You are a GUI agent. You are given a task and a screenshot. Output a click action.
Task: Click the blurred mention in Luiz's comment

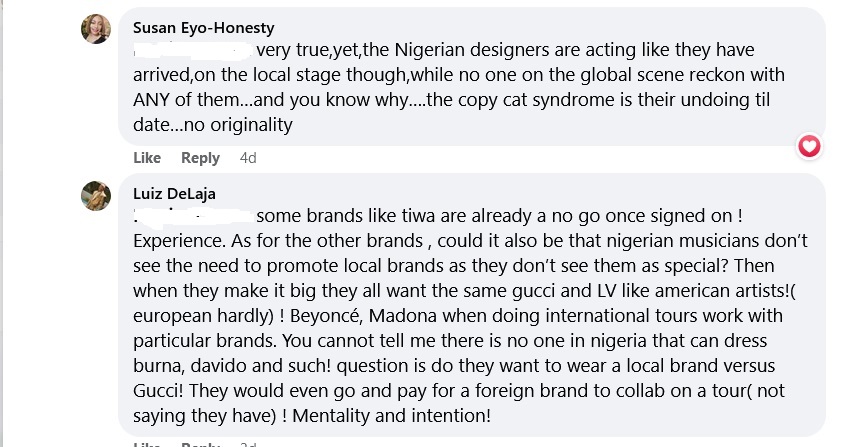click(192, 216)
